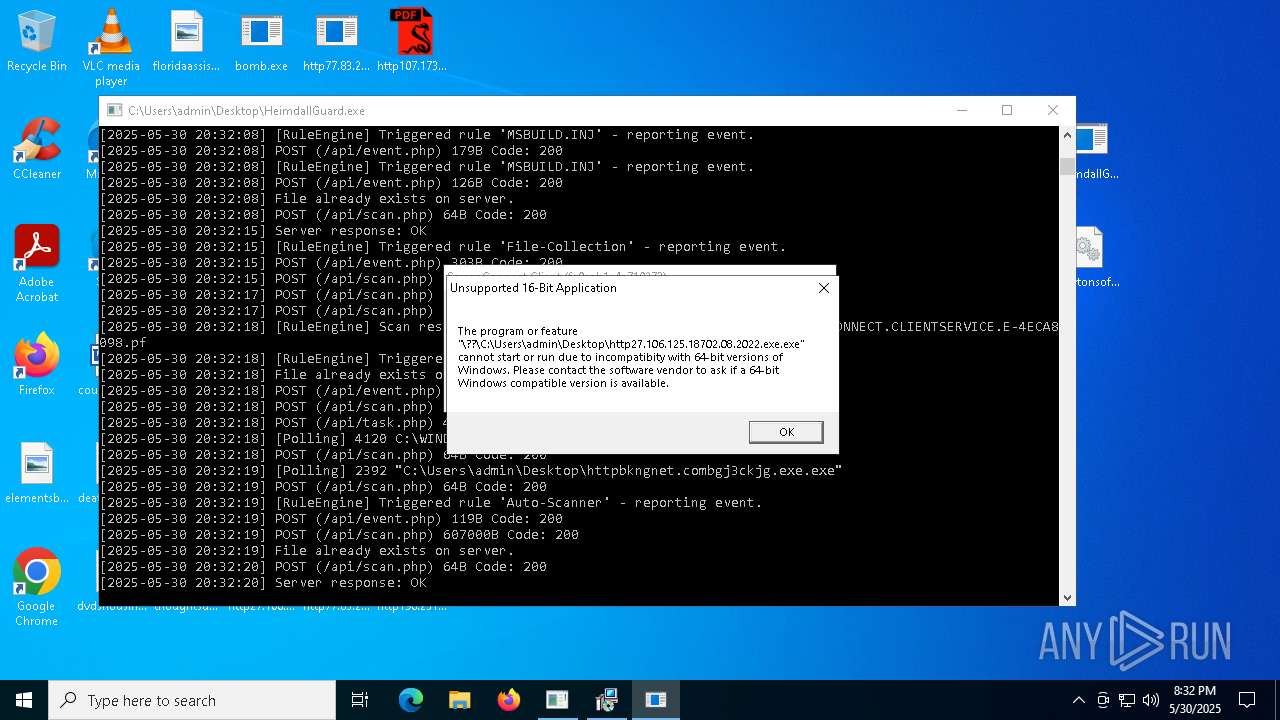Select the Adobe Acrobat desktop shortcut
1280x720 pixels.
click(37, 265)
